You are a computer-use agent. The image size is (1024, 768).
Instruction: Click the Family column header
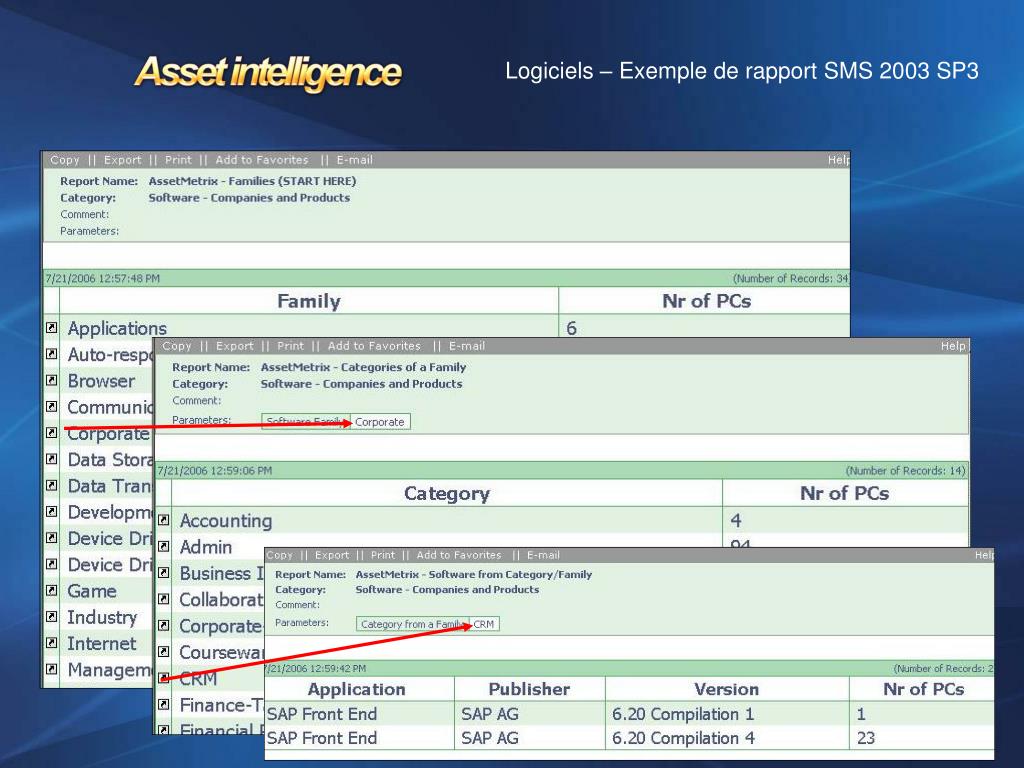[309, 301]
